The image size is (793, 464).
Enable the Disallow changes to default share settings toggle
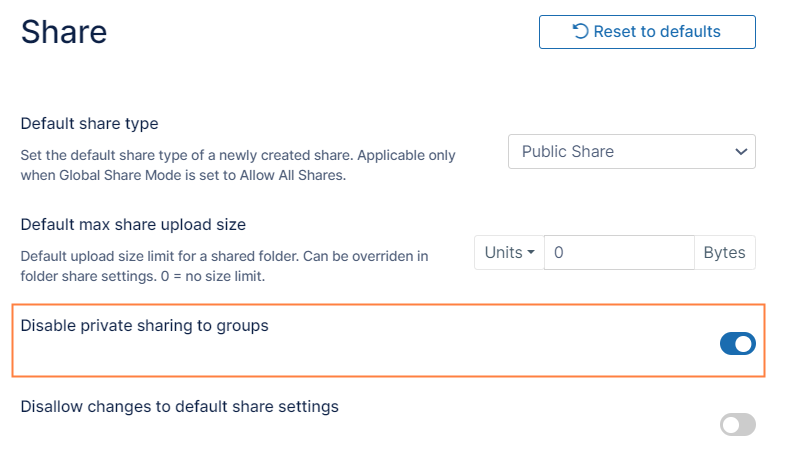click(x=738, y=425)
